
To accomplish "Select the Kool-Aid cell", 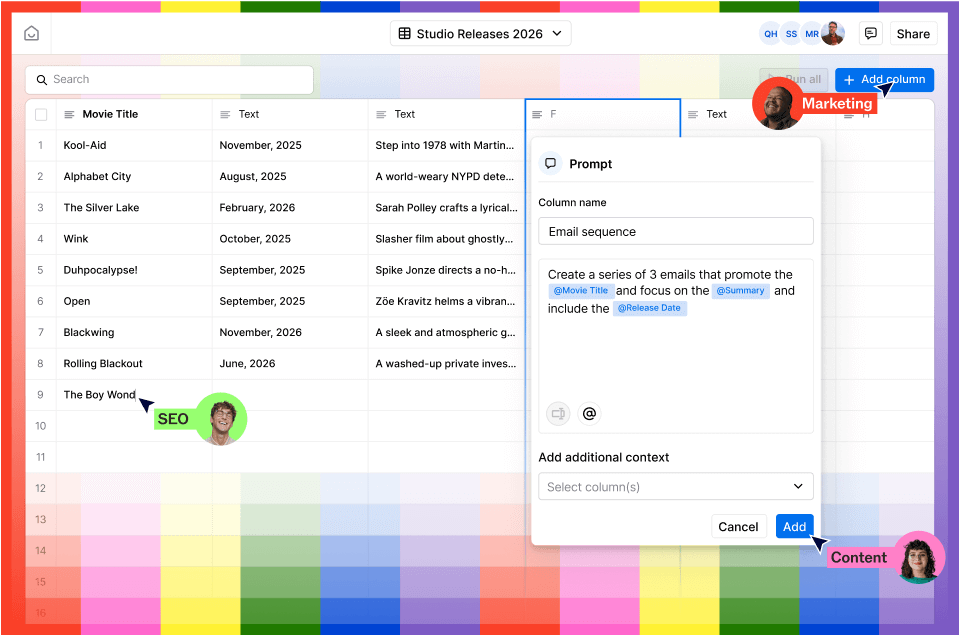I will pos(134,146).
